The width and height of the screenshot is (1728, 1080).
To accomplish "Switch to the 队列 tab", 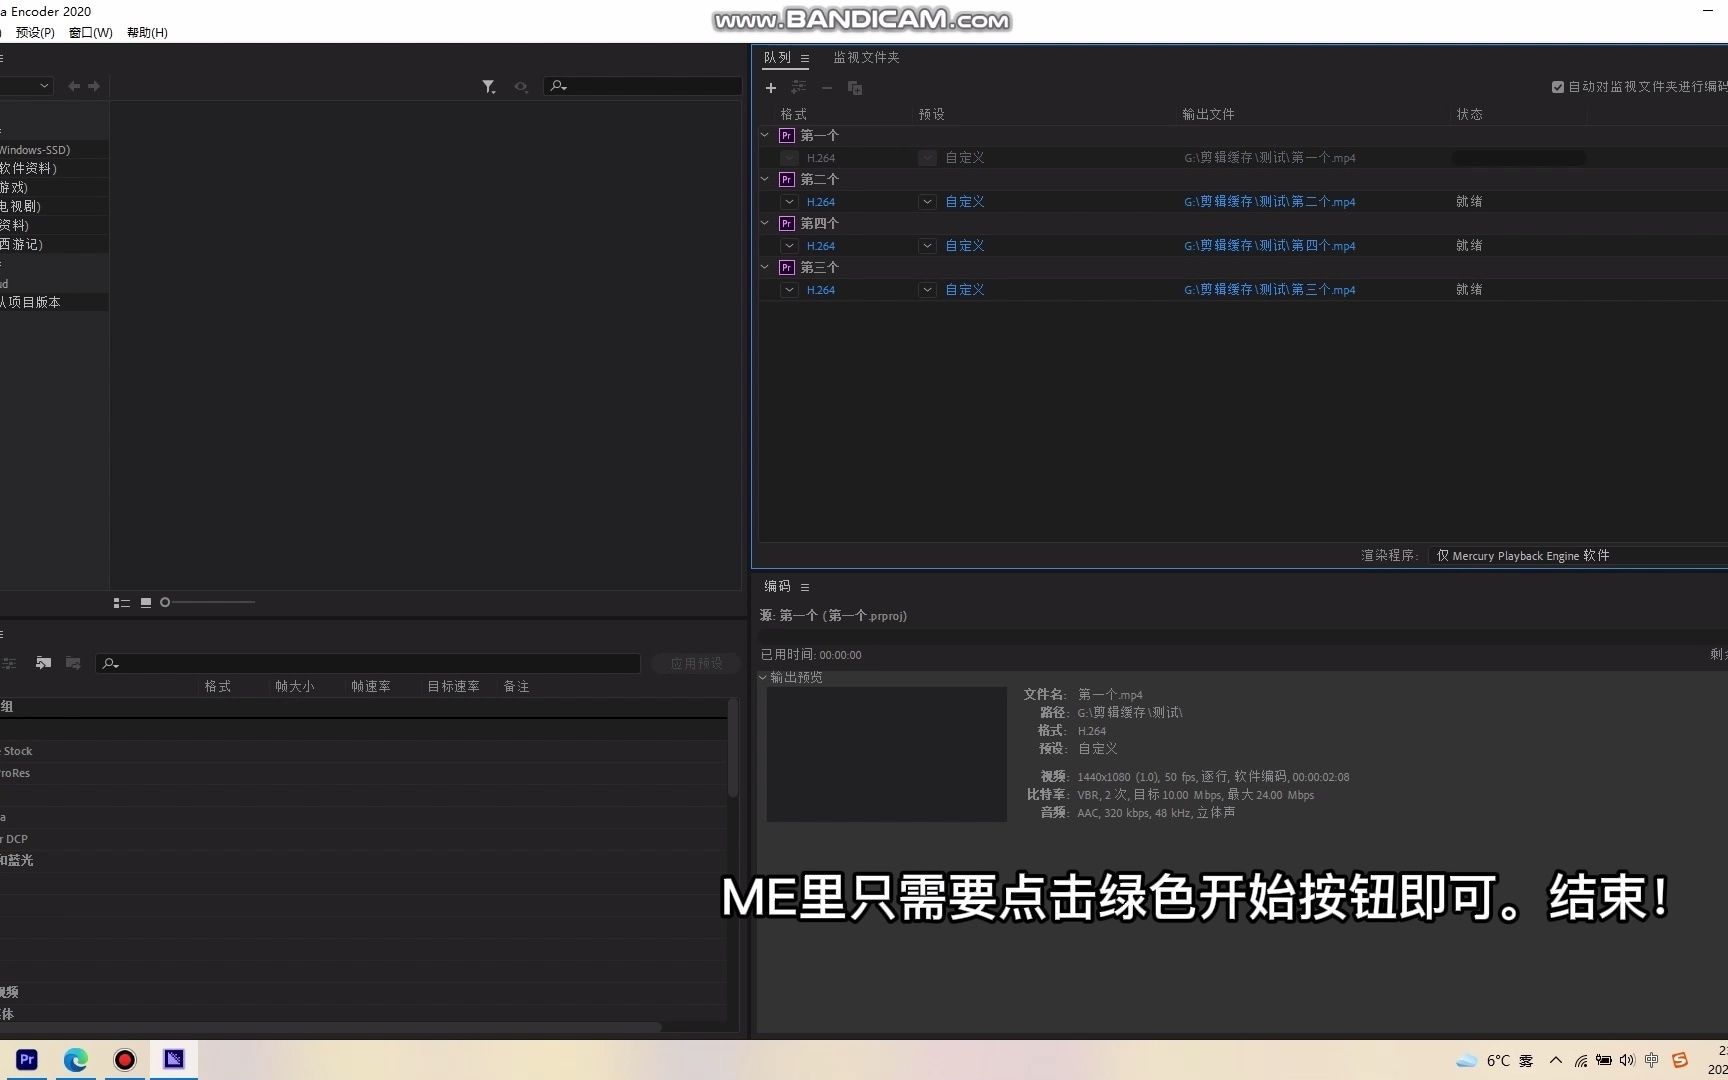I will pos(777,58).
